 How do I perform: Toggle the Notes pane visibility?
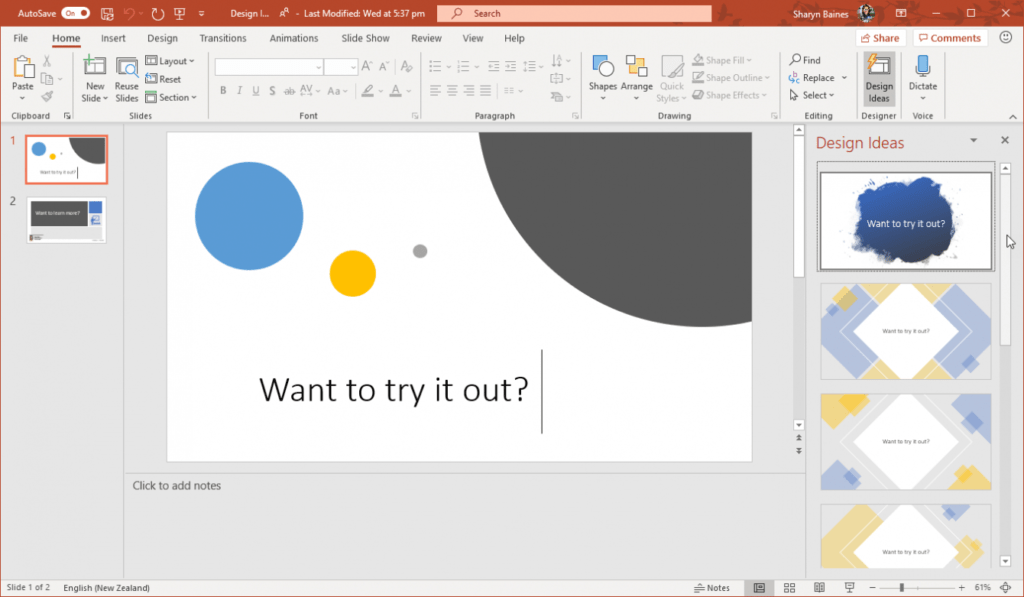712,587
